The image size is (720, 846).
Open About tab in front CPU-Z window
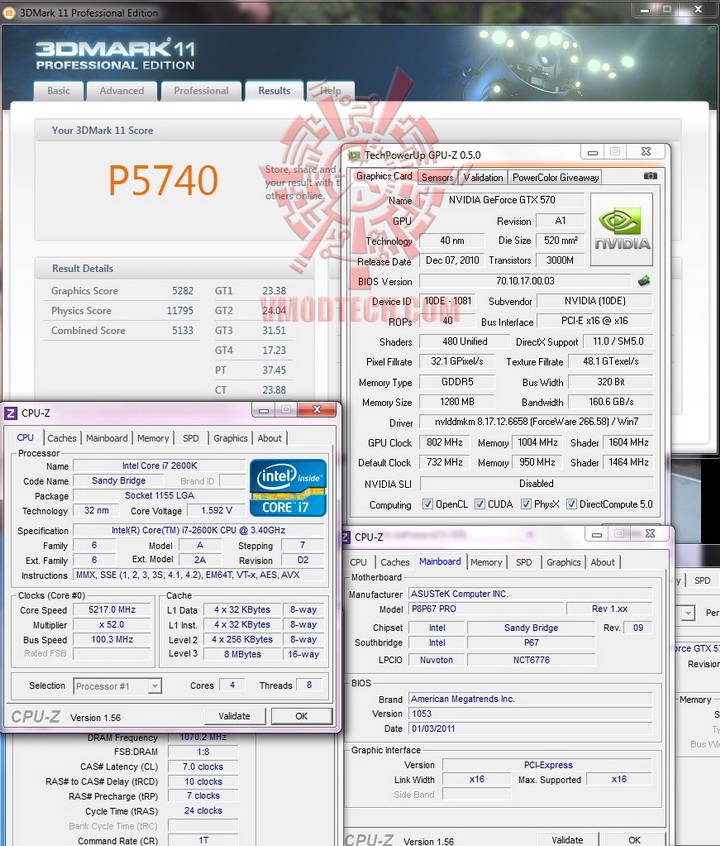pyautogui.click(x=269, y=438)
